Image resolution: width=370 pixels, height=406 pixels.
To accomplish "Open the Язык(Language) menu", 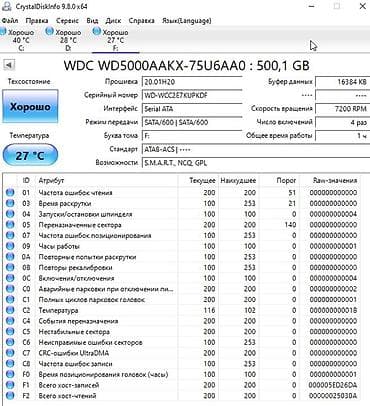I will (186, 21).
